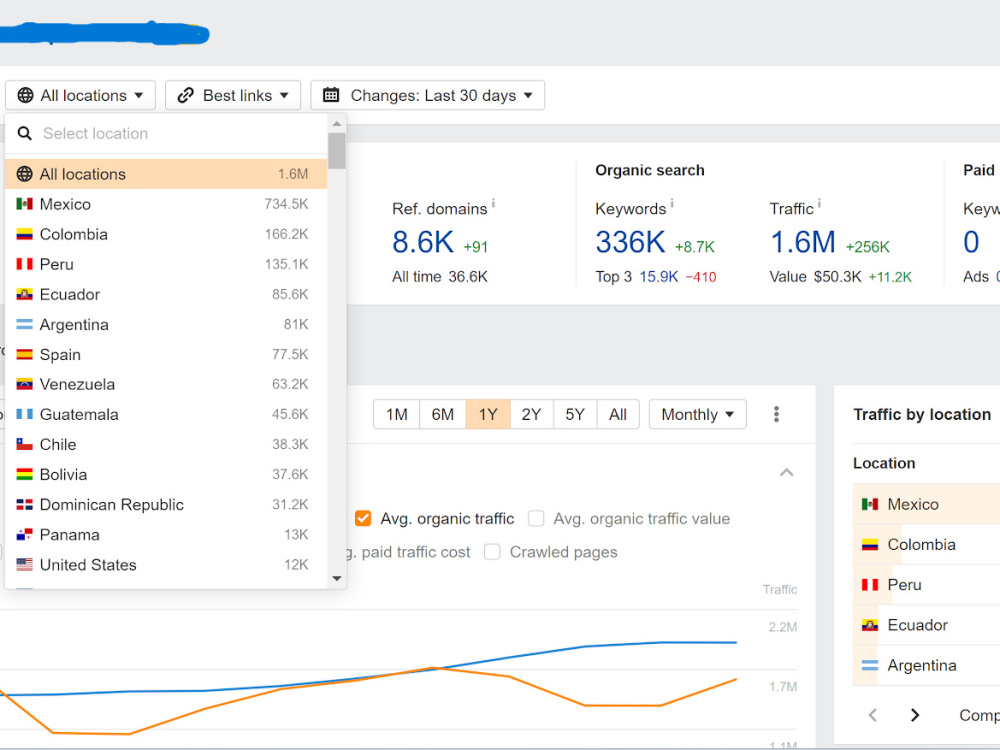Viewport: 1000px width, 750px height.
Task: Go to next page in Traffic by location
Action: pyautogui.click(x=915, y=715)
